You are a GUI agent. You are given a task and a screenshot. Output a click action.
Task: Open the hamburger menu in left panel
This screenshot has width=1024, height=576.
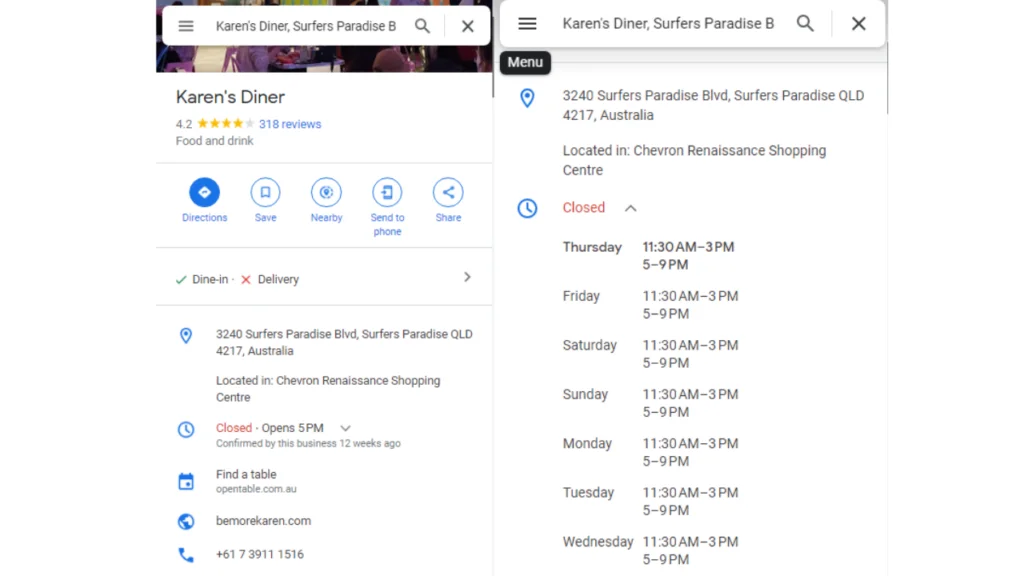186,26
